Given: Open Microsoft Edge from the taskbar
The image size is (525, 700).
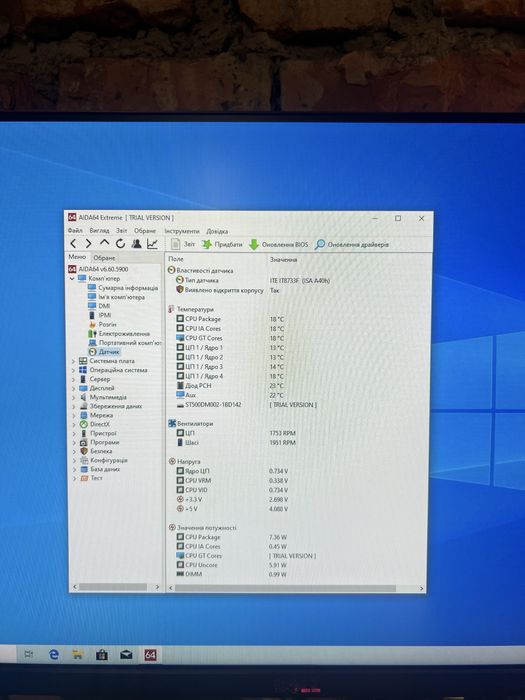Looking at the screenshot, I should tap(54, 654).
